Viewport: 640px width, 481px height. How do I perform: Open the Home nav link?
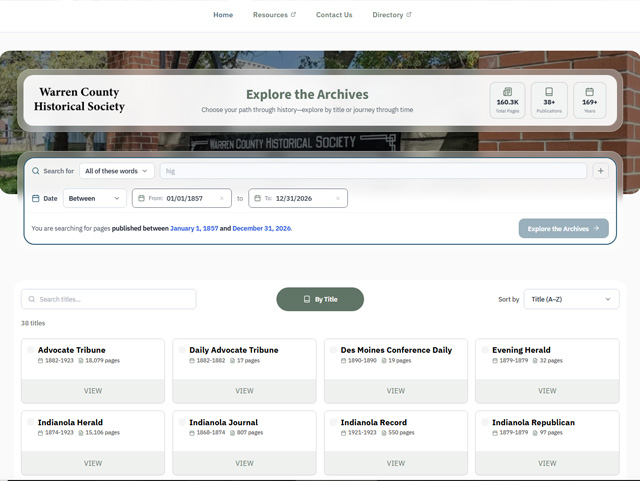click(x=223, y=15)
